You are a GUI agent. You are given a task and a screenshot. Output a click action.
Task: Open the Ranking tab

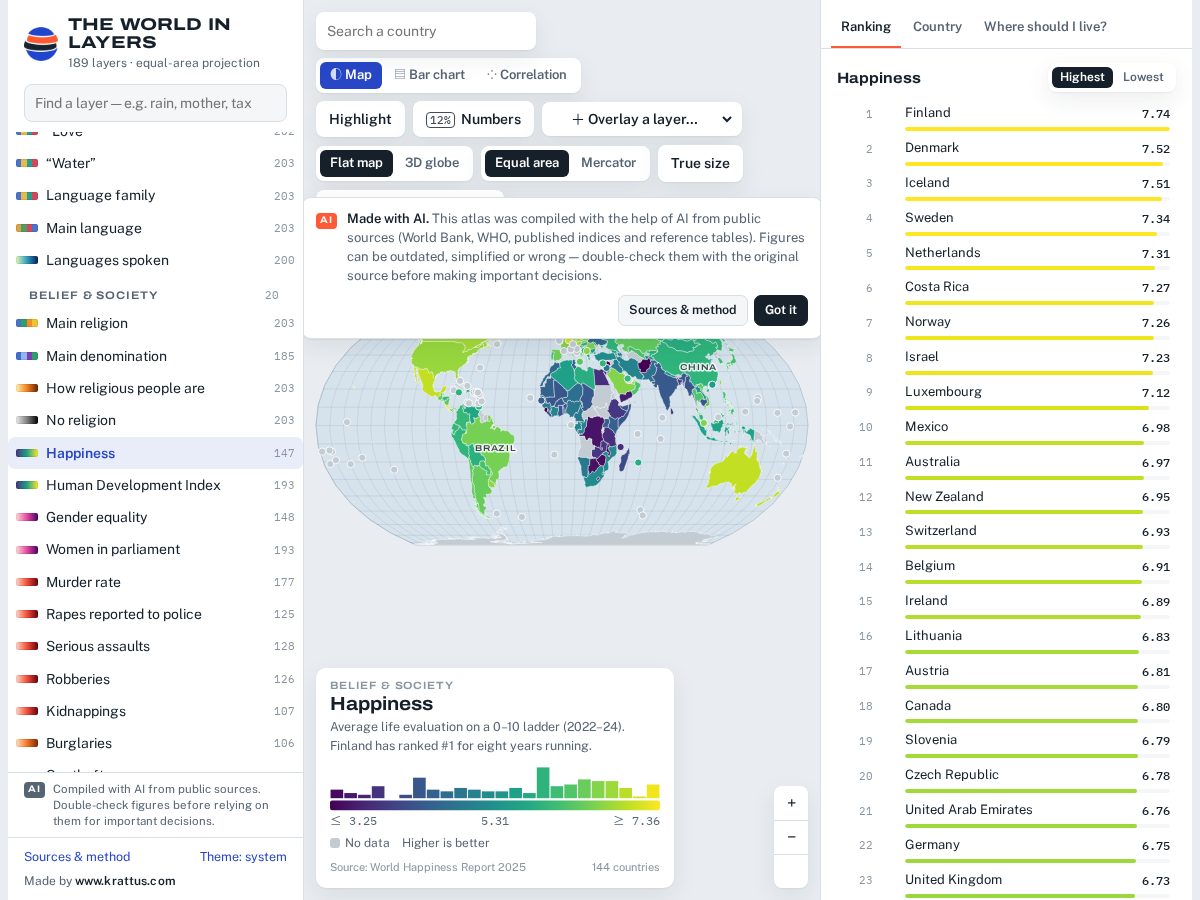click(866, 27)
